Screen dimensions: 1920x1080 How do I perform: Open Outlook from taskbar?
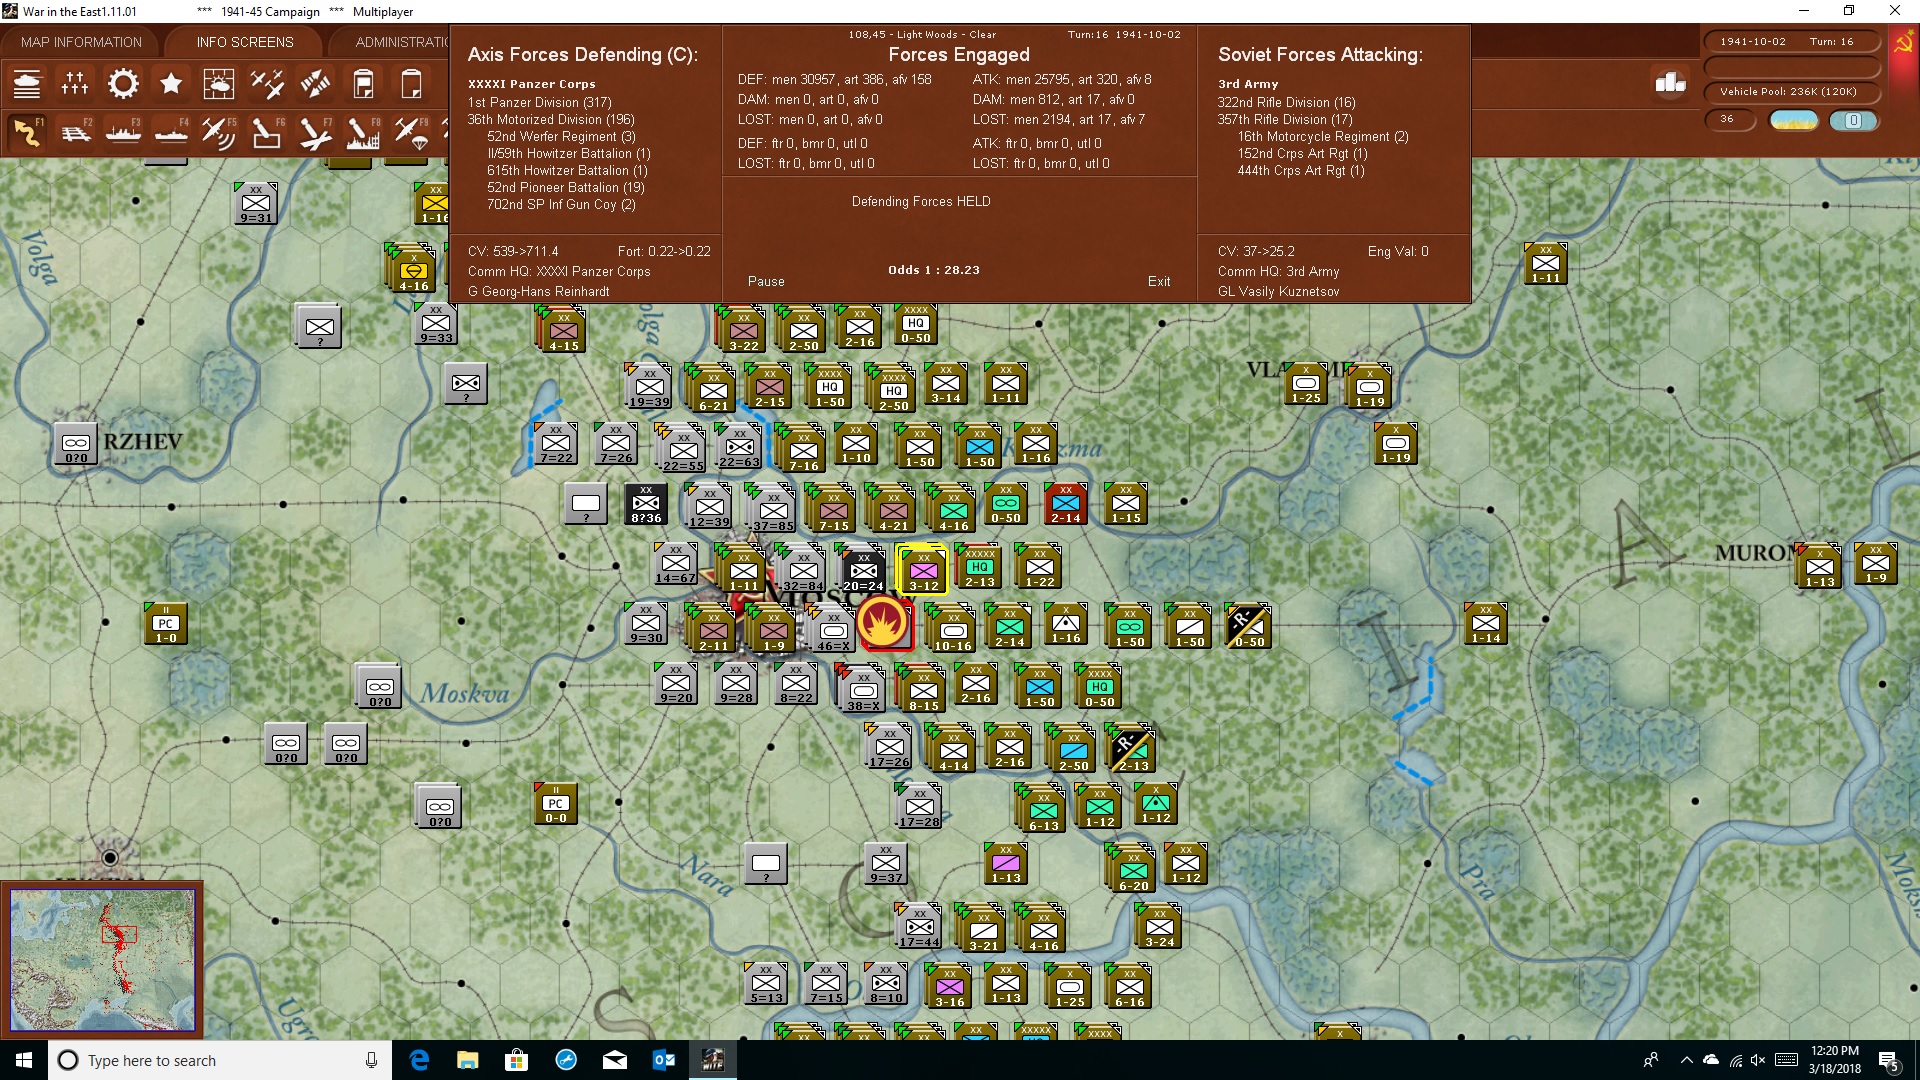664,1060
